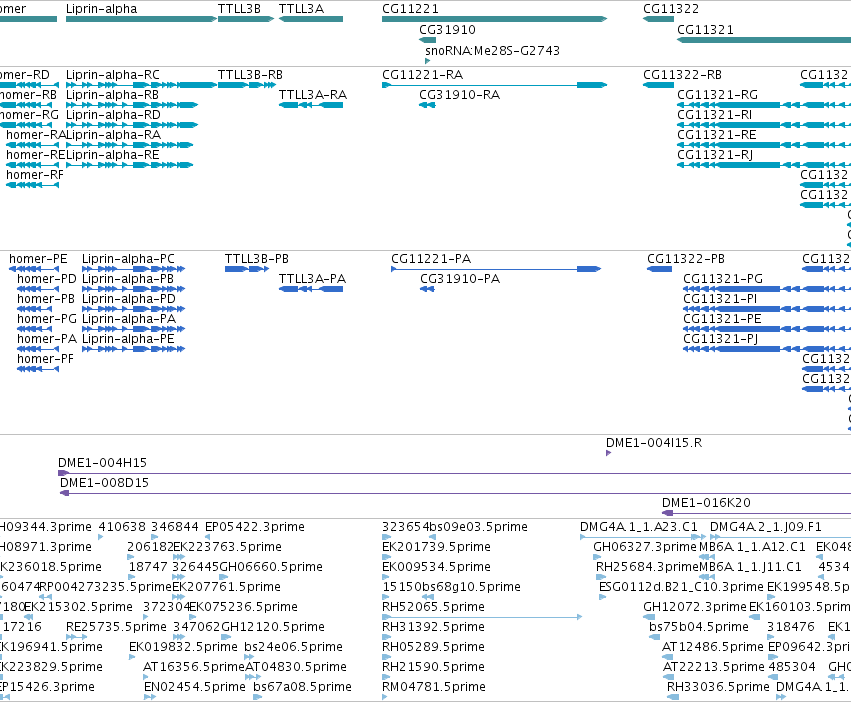Click BAC end DME1-004I15.R
Image resolution: width=851 pixels, height=702 pixels.
click(x=608, y=453)
